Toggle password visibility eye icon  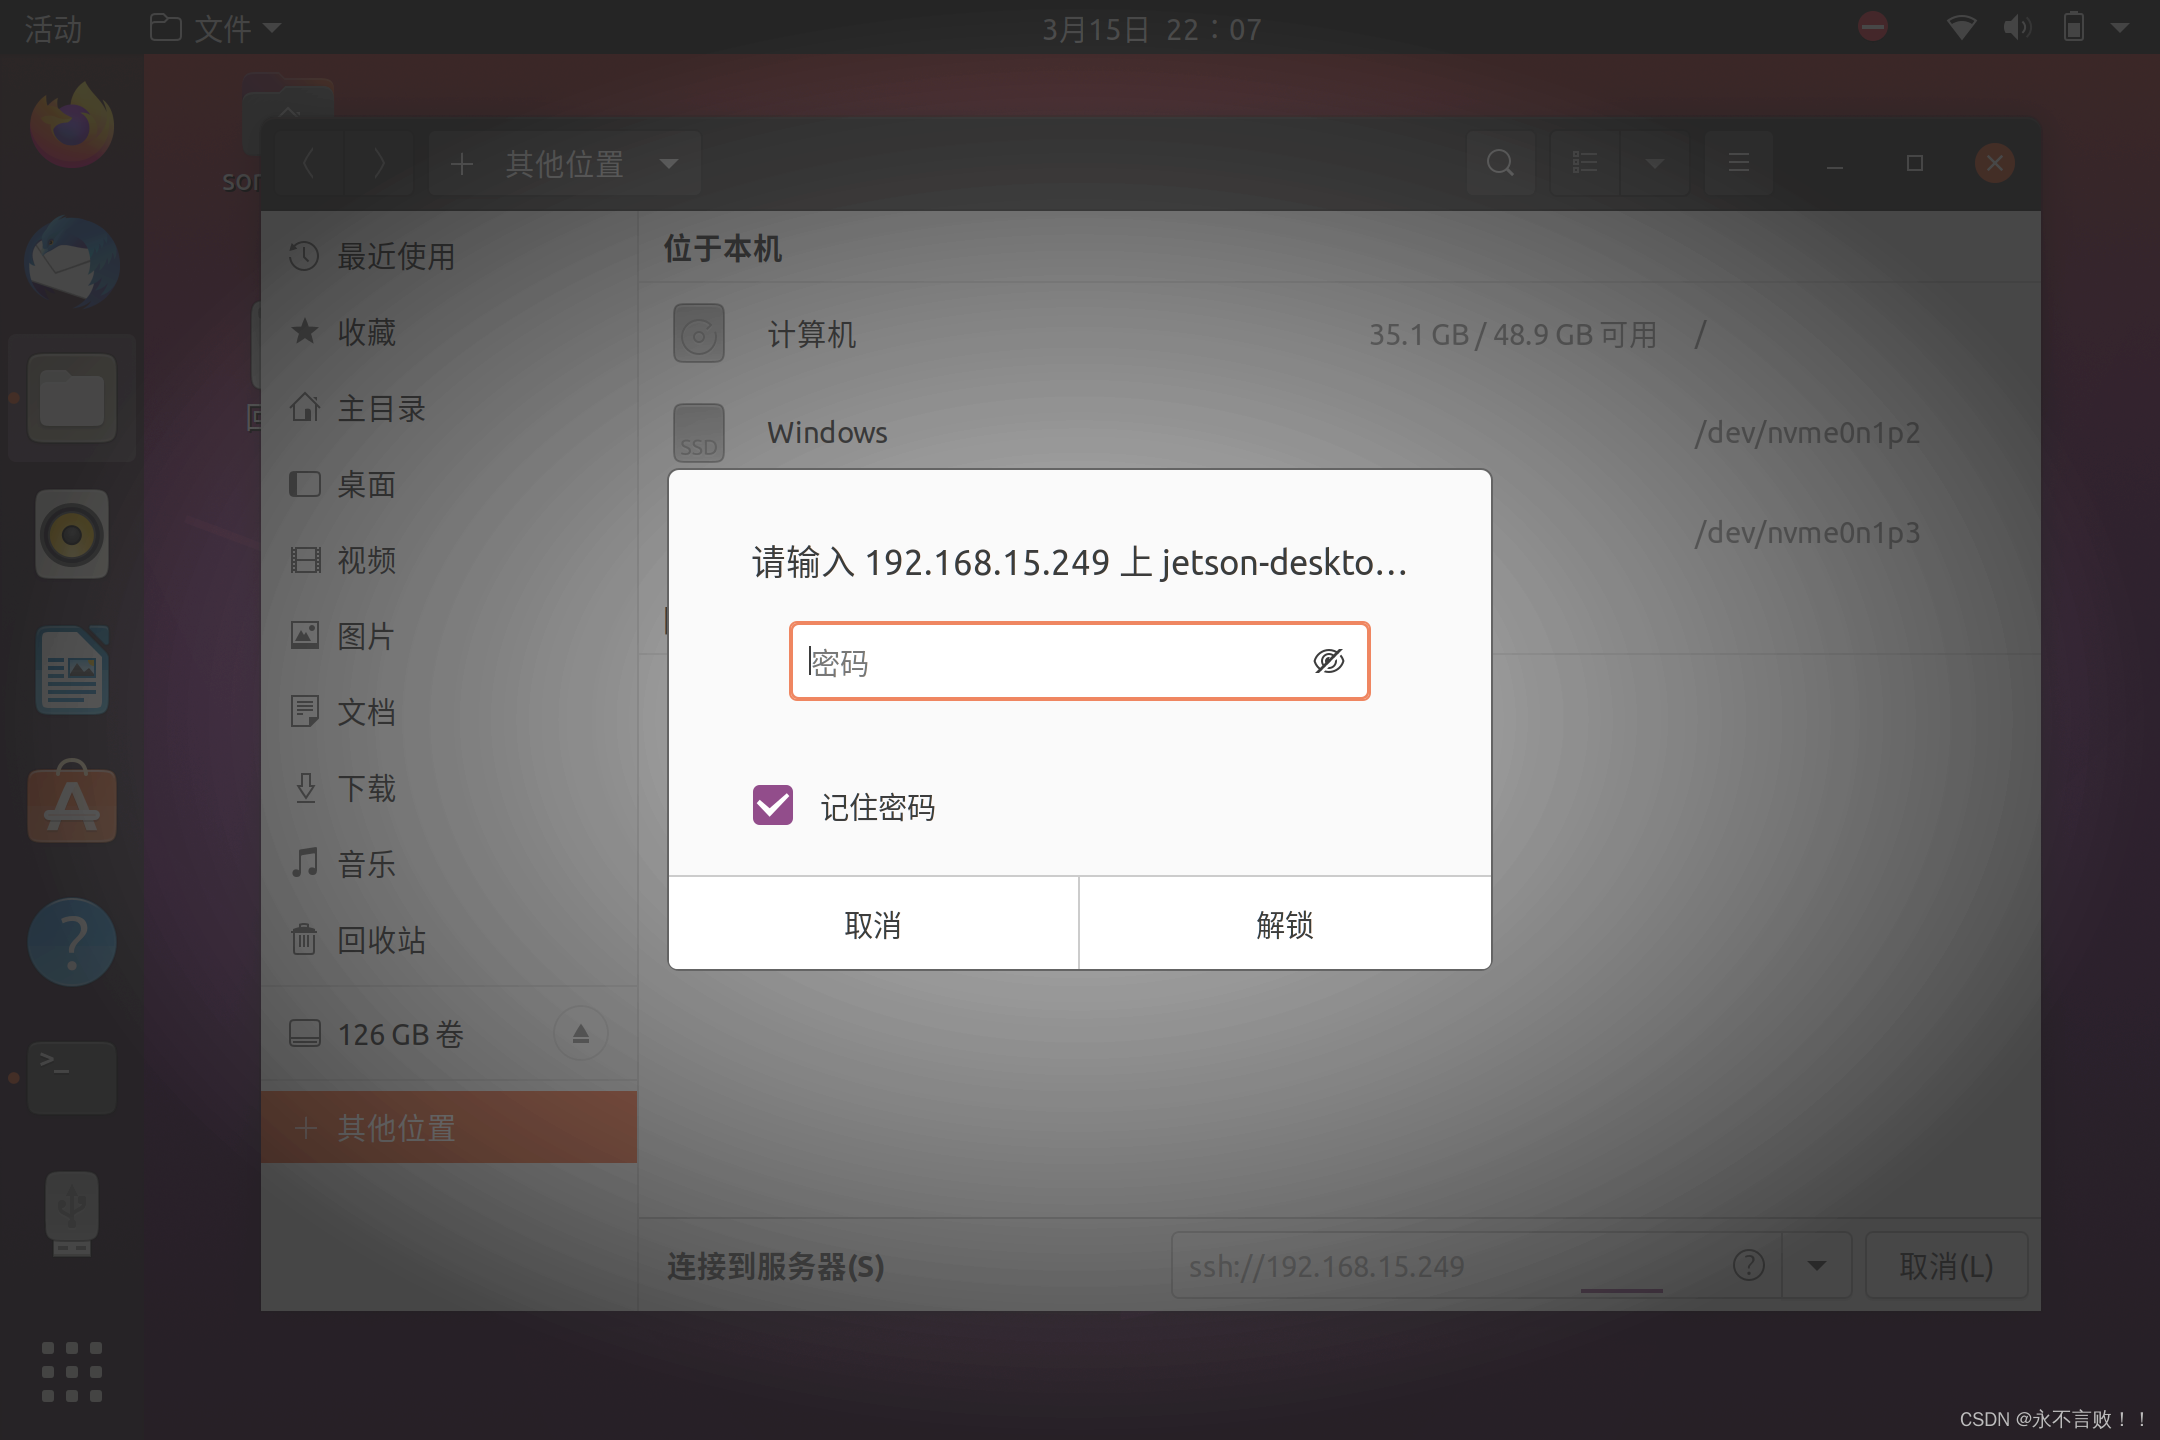[1328, 661]
